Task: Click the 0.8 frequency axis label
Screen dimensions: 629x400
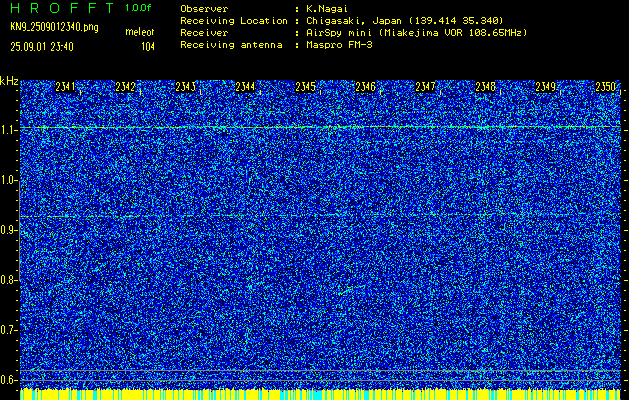Action: tap(8, 280)
